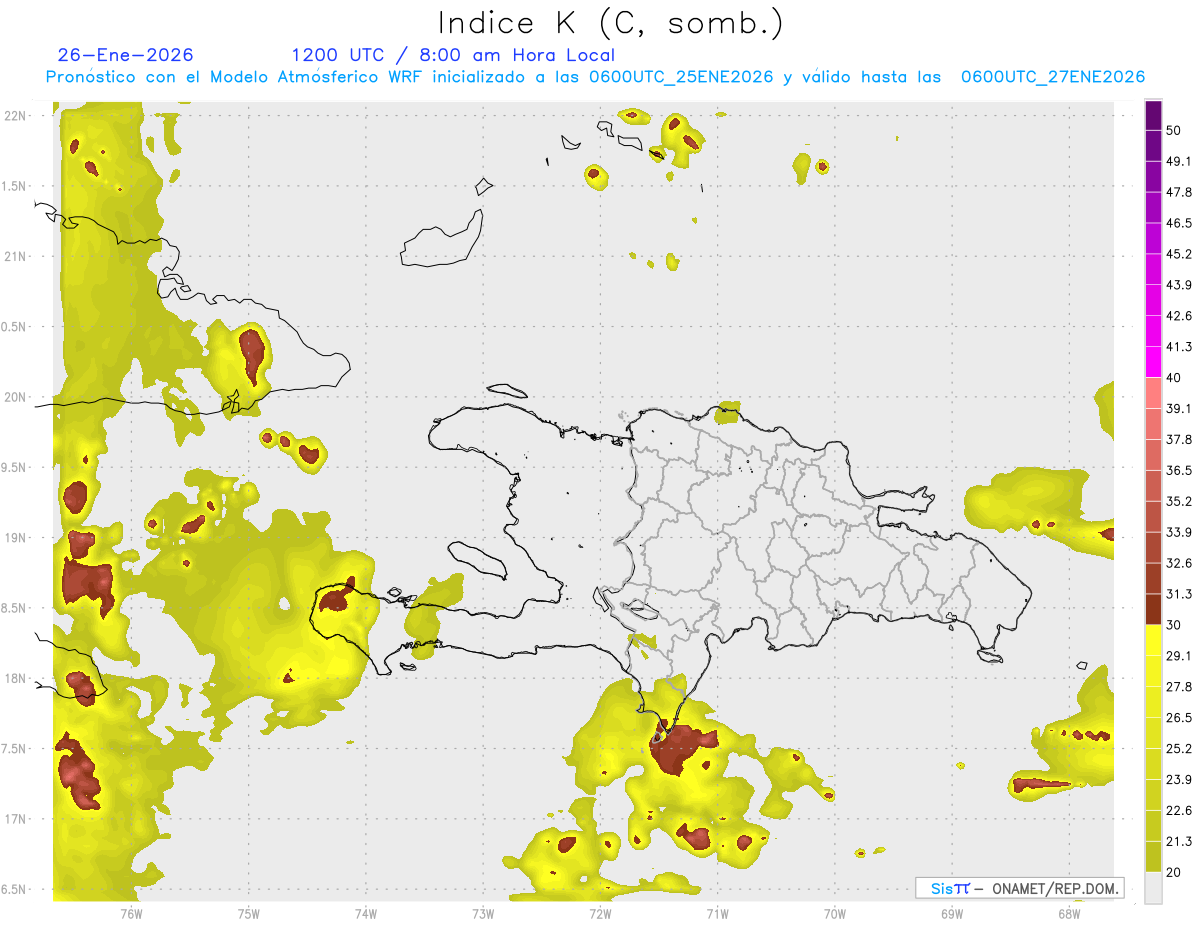Click the "70W" longitude axis label

tap(835, 913)
